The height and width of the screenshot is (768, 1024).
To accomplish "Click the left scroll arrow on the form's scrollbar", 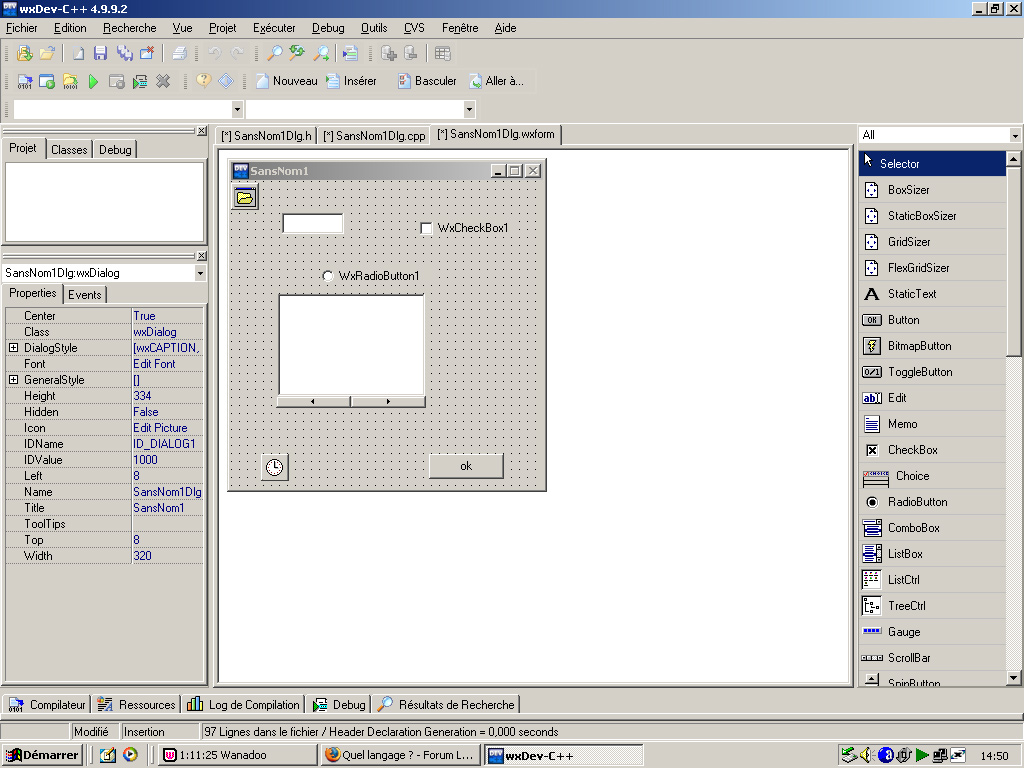I will (313, 402).
